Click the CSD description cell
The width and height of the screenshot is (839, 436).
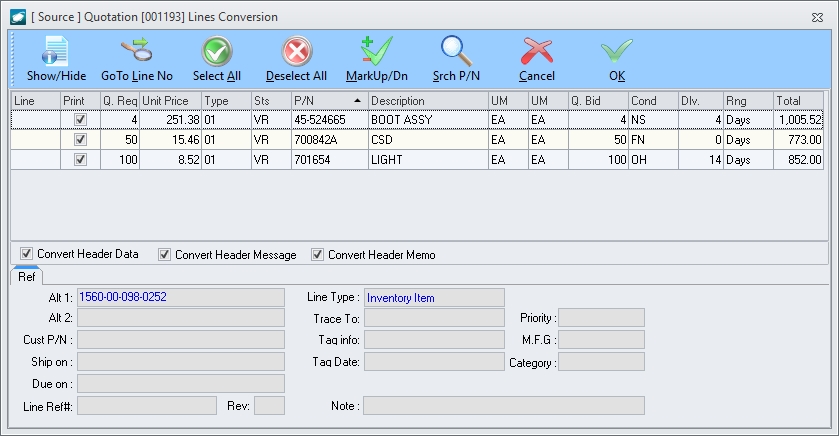[x=428, y=140]
